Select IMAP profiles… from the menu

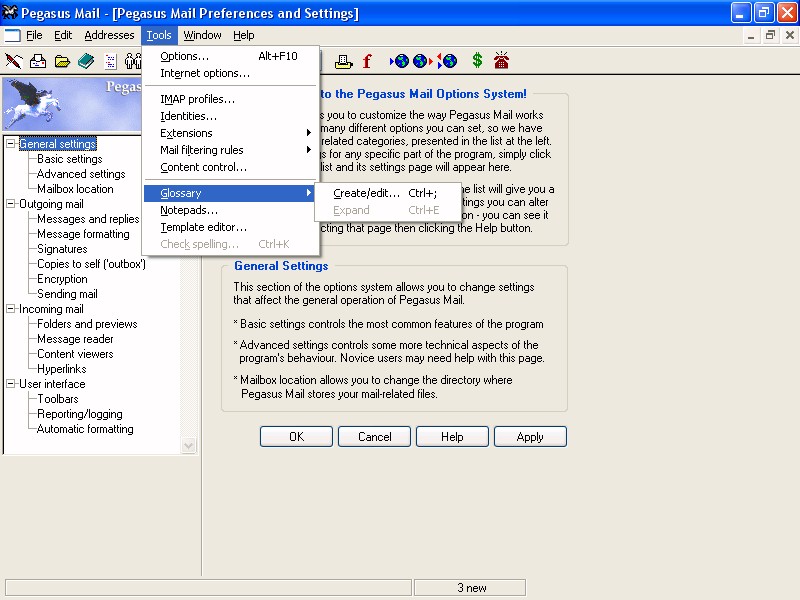(231, 99)
